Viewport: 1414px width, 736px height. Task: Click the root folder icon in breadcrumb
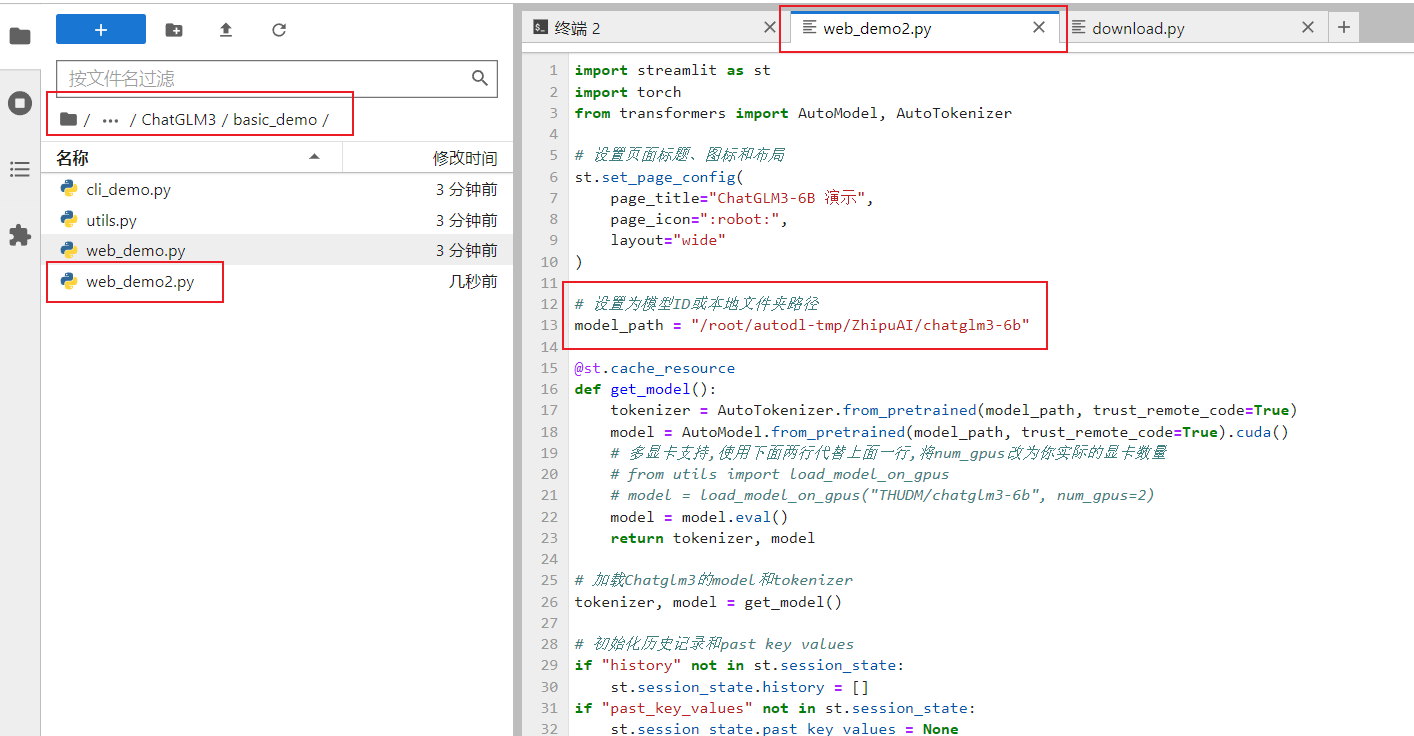[68, 119]
